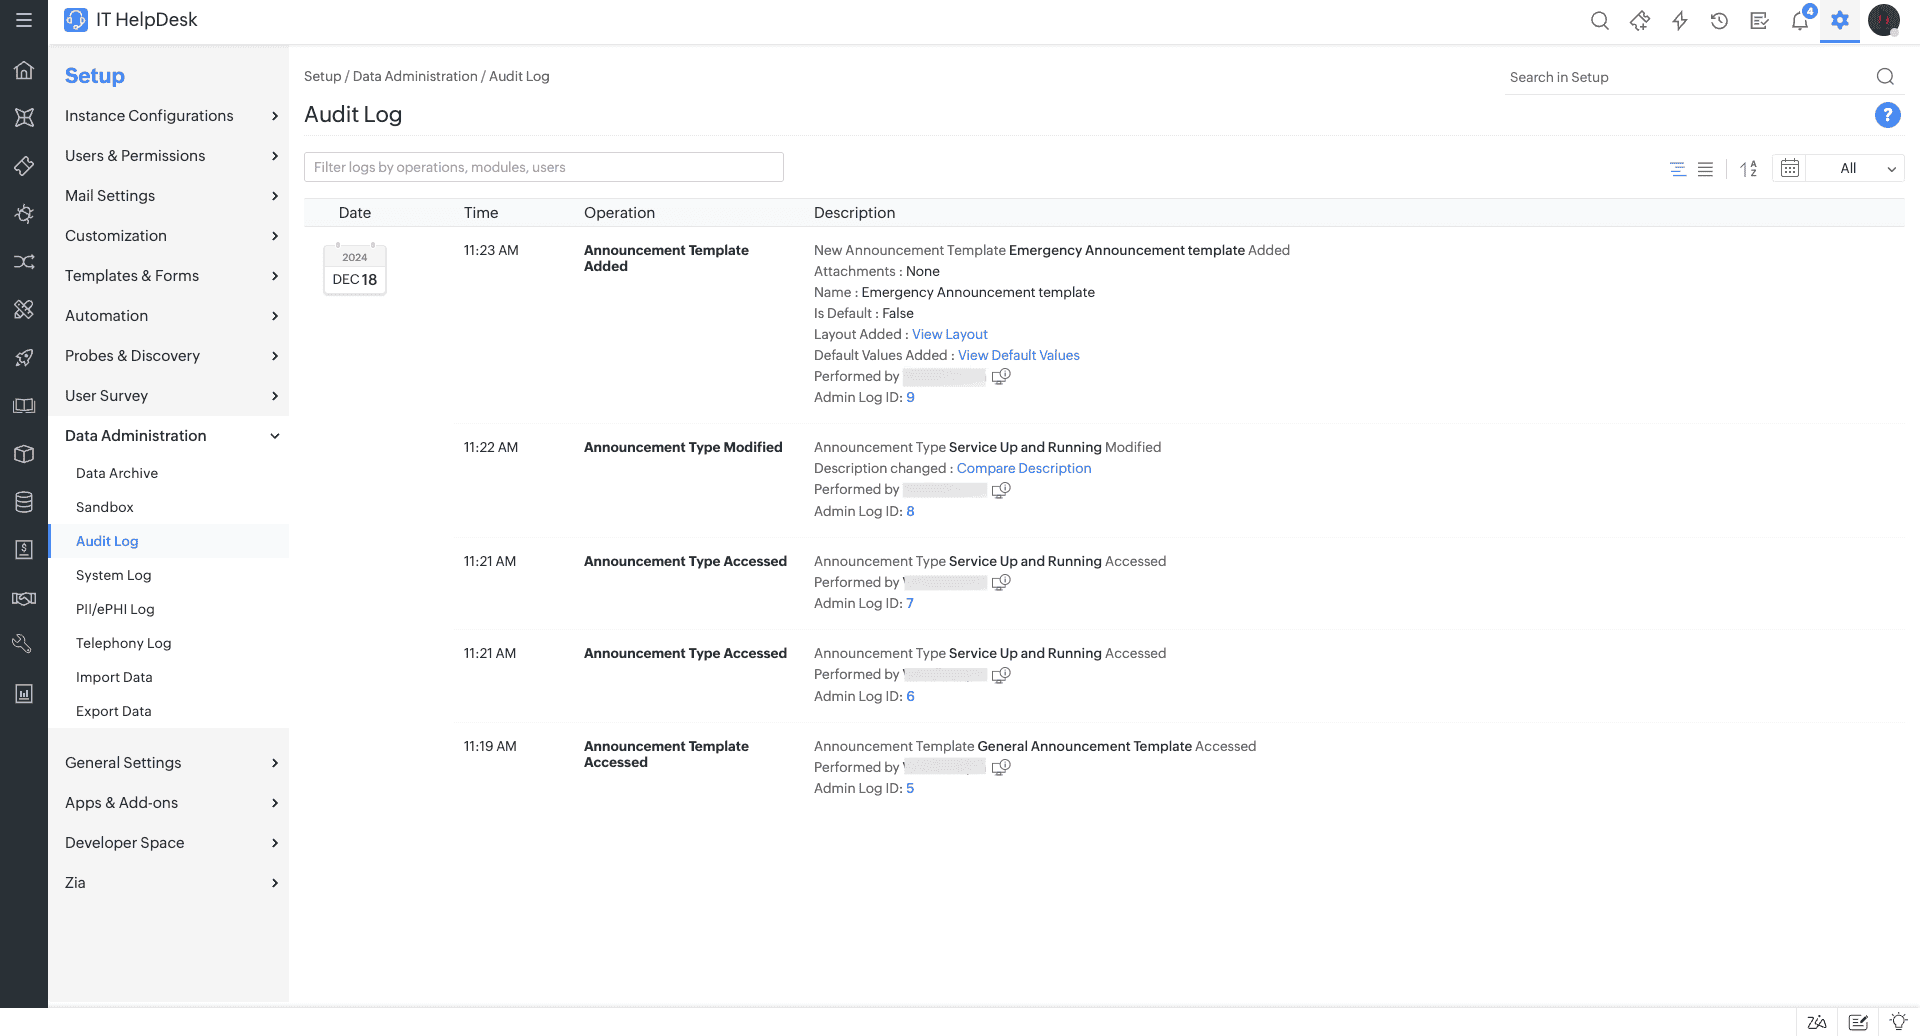Open the notifications bell icon

click(1800, 20)
